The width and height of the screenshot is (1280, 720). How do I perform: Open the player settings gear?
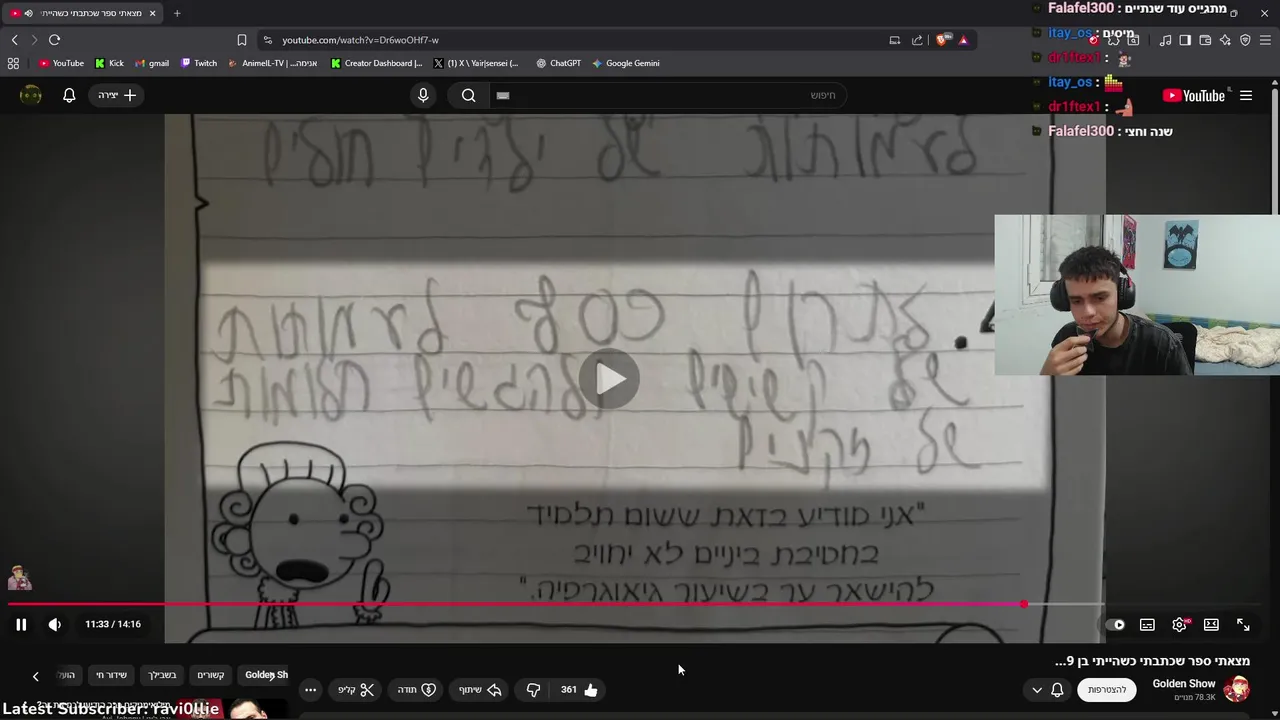(x=1179, y=625)
